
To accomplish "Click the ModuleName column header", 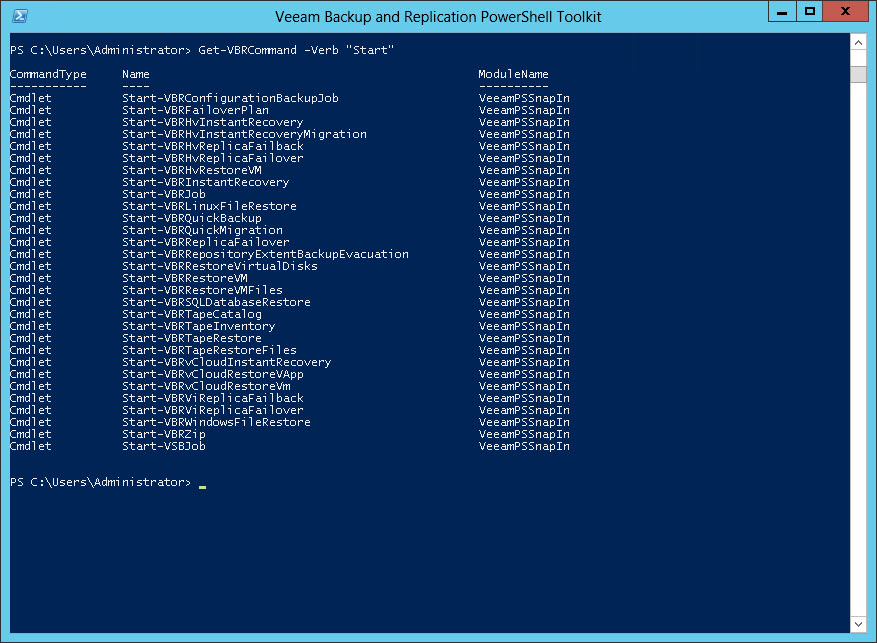I will pos(513,74).
